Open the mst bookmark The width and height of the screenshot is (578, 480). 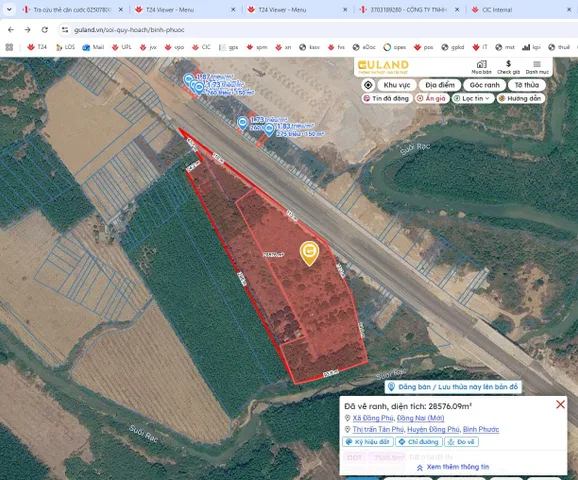click(x=505, y=47)
